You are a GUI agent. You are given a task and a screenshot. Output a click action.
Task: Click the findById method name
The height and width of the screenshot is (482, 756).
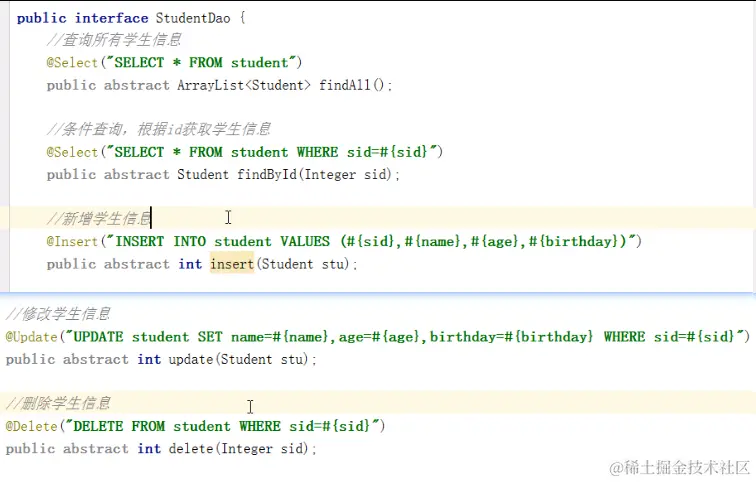coord(267,174)
